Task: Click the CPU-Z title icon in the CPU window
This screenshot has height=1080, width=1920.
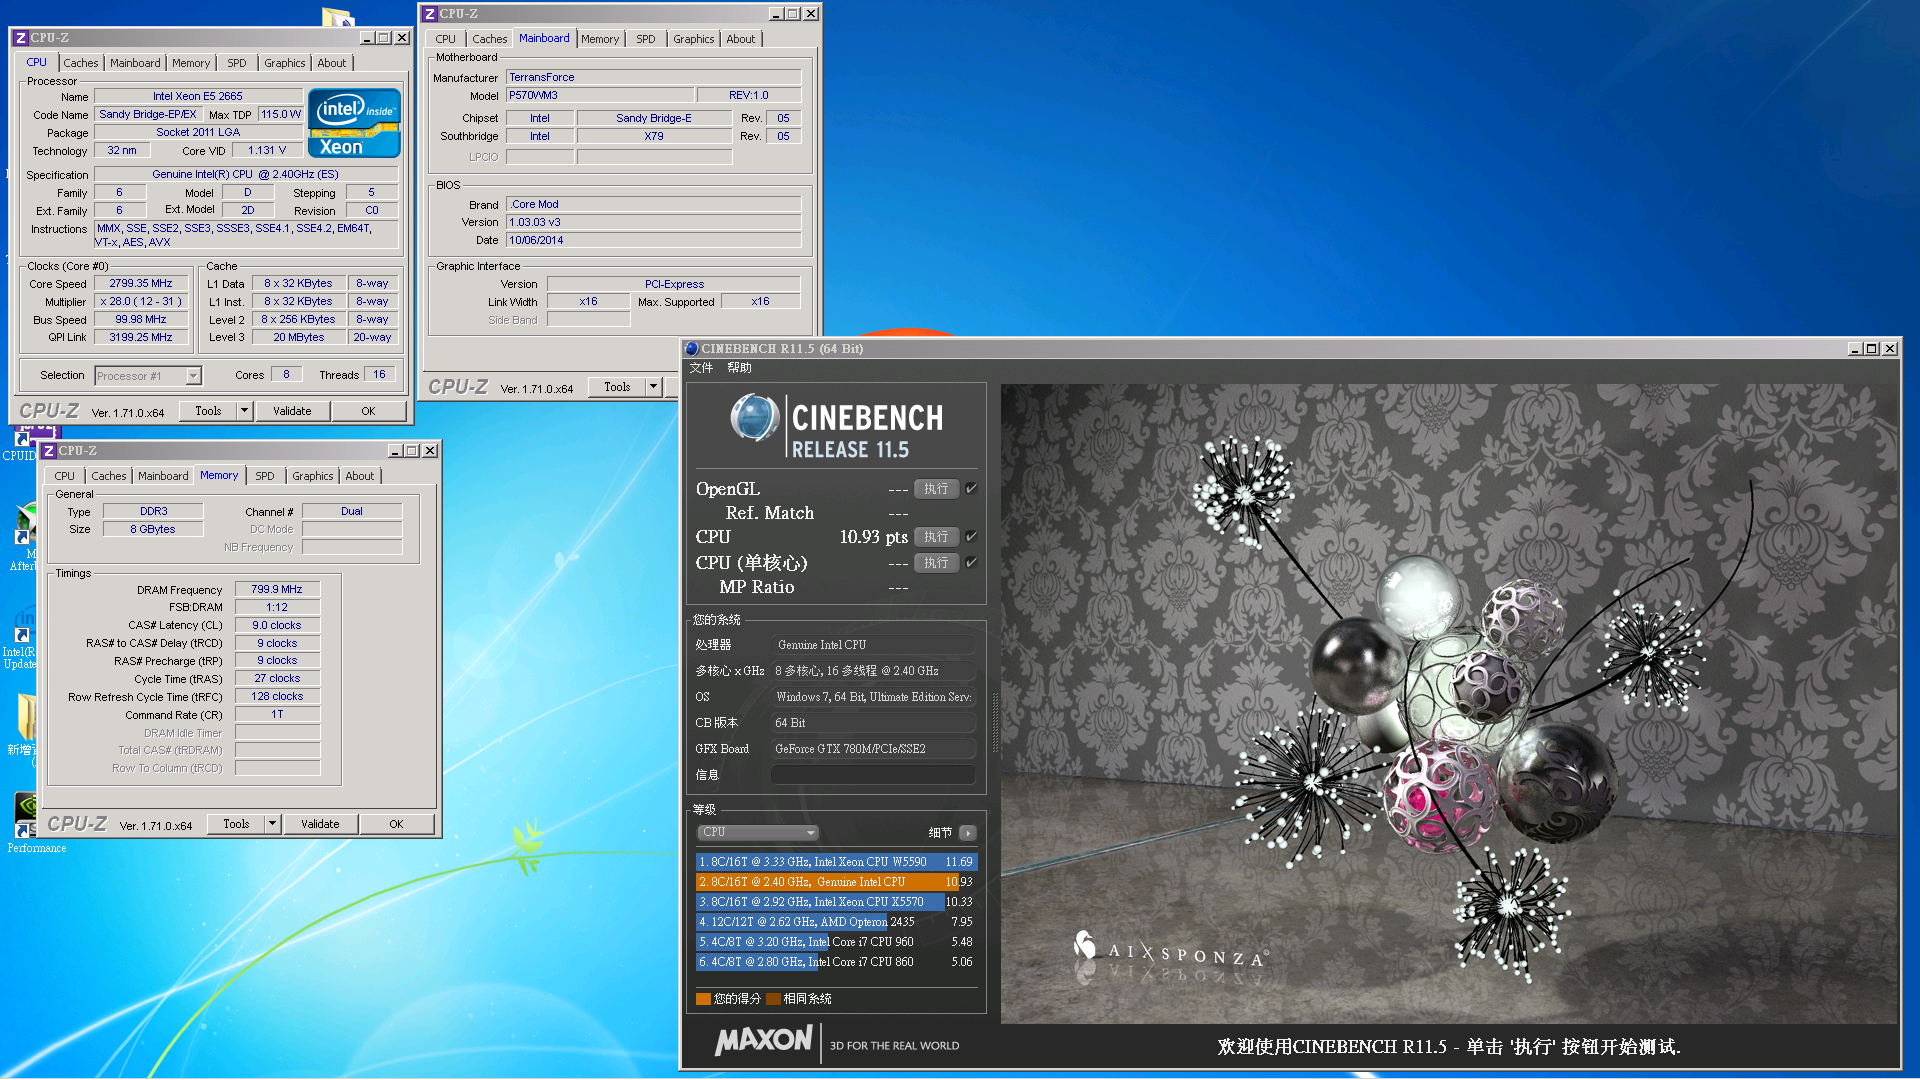Action: [x=20, y=38]
